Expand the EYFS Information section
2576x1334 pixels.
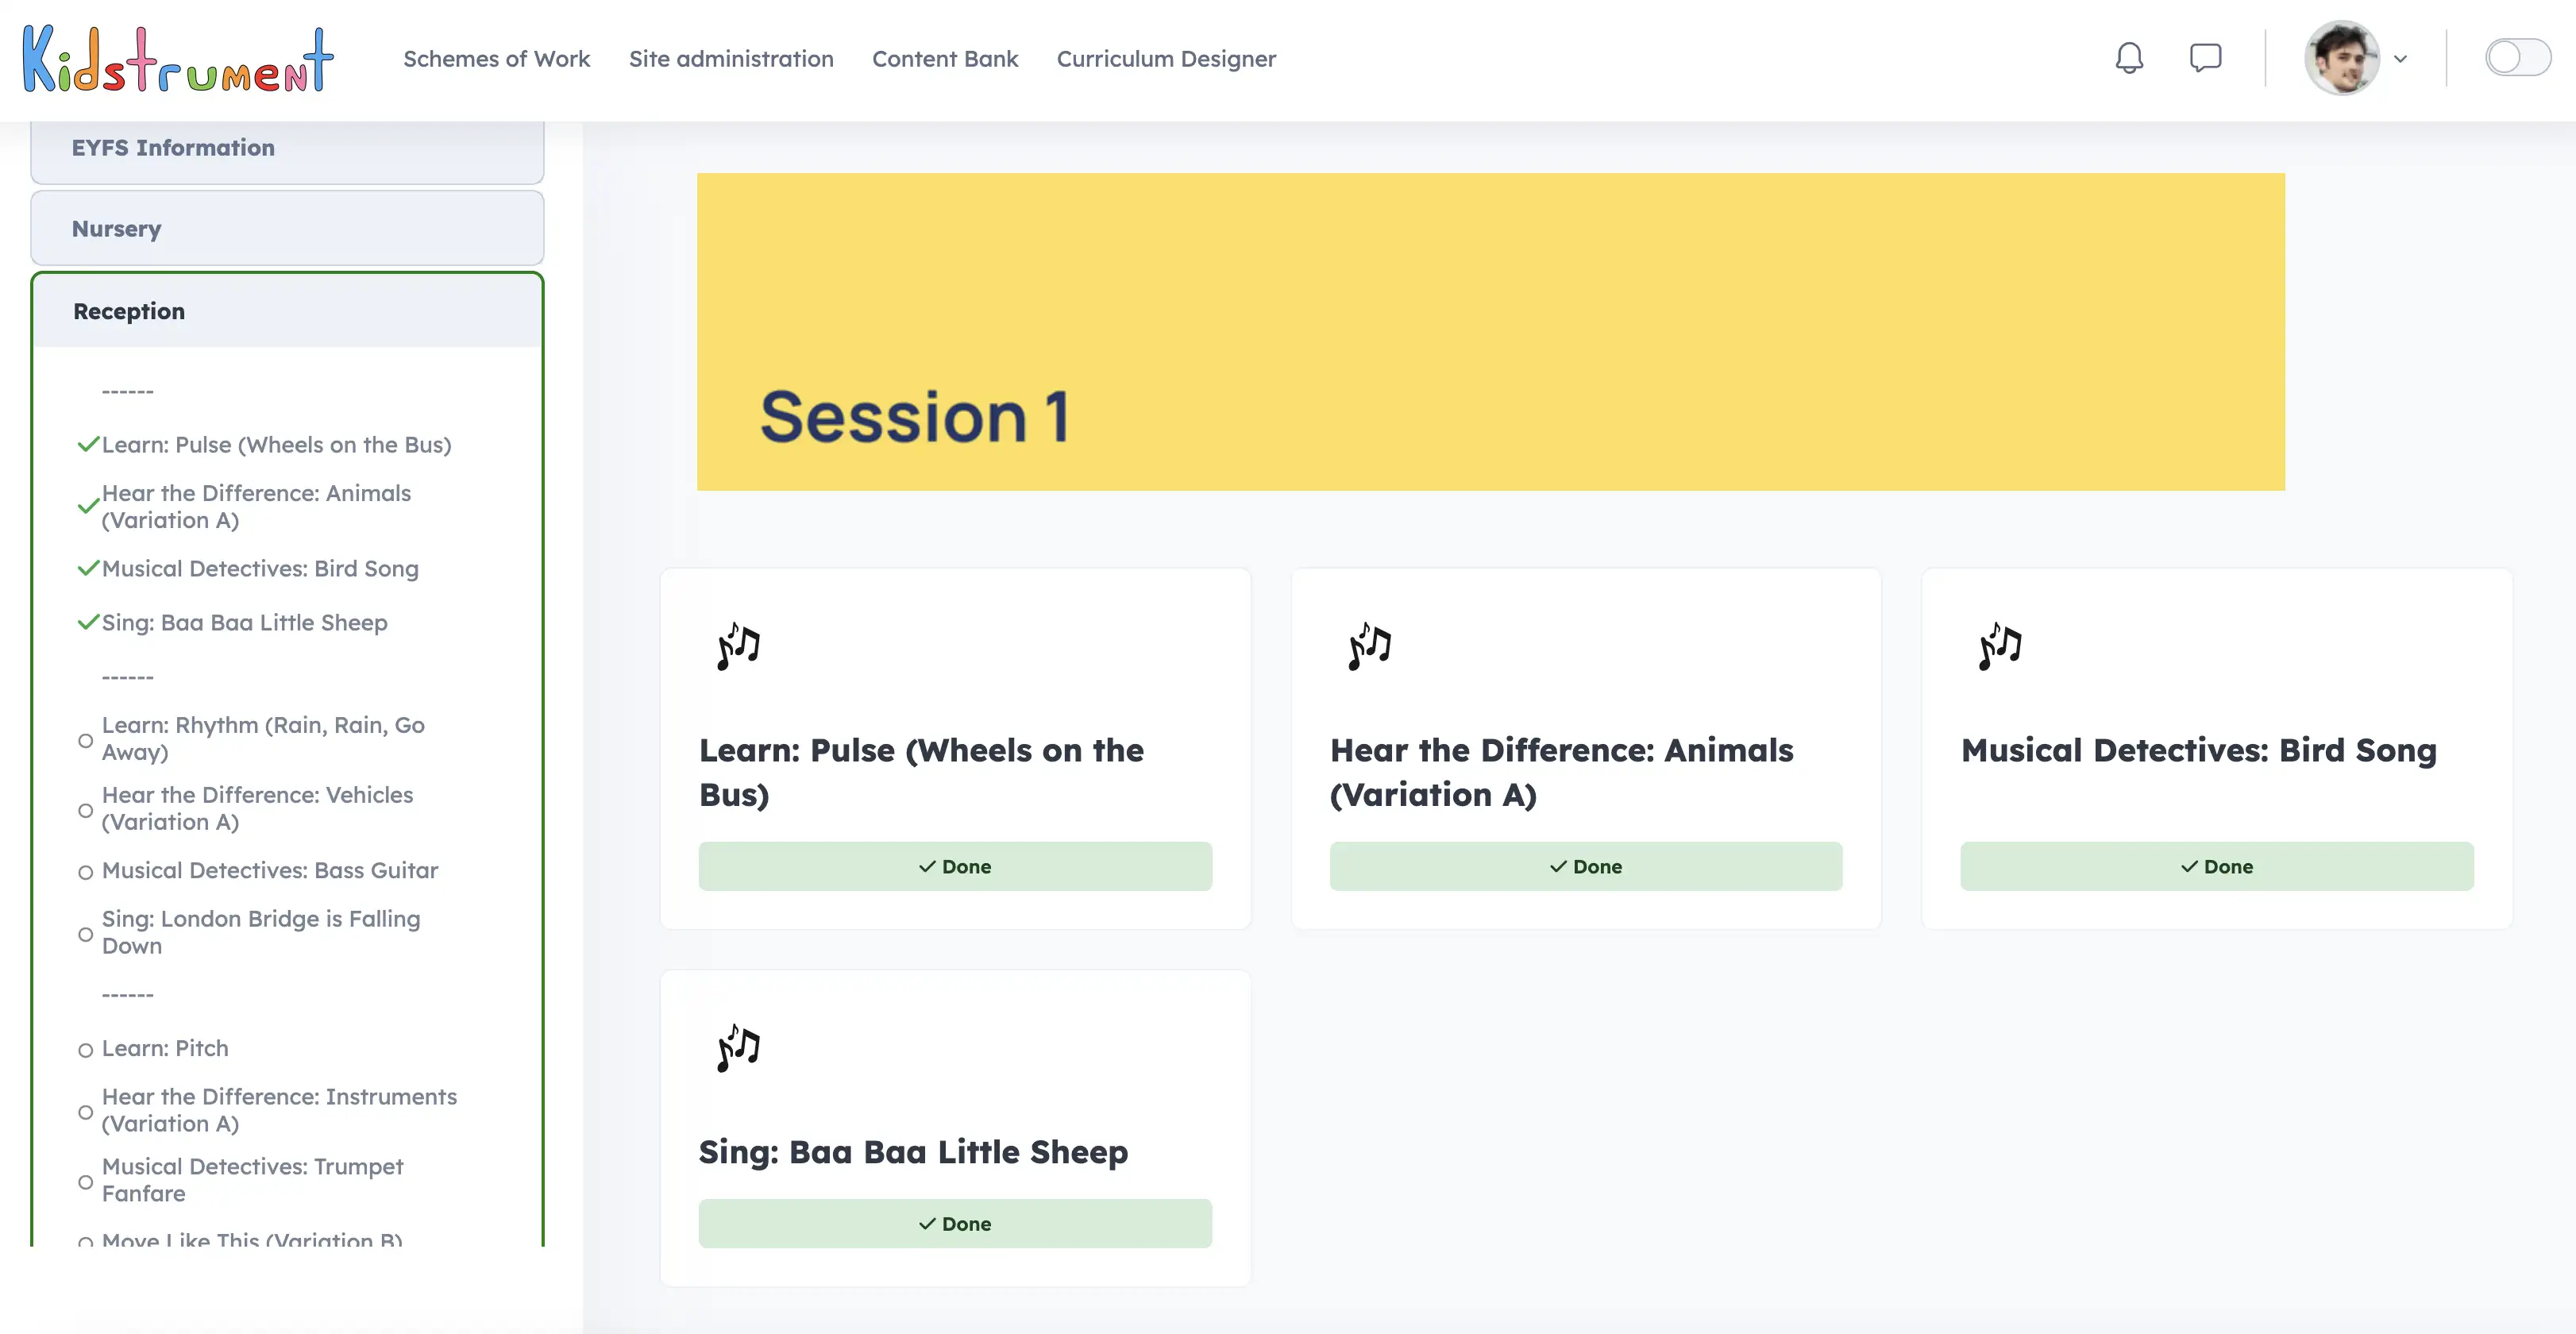pyautogui.click(x=287, y=148)
